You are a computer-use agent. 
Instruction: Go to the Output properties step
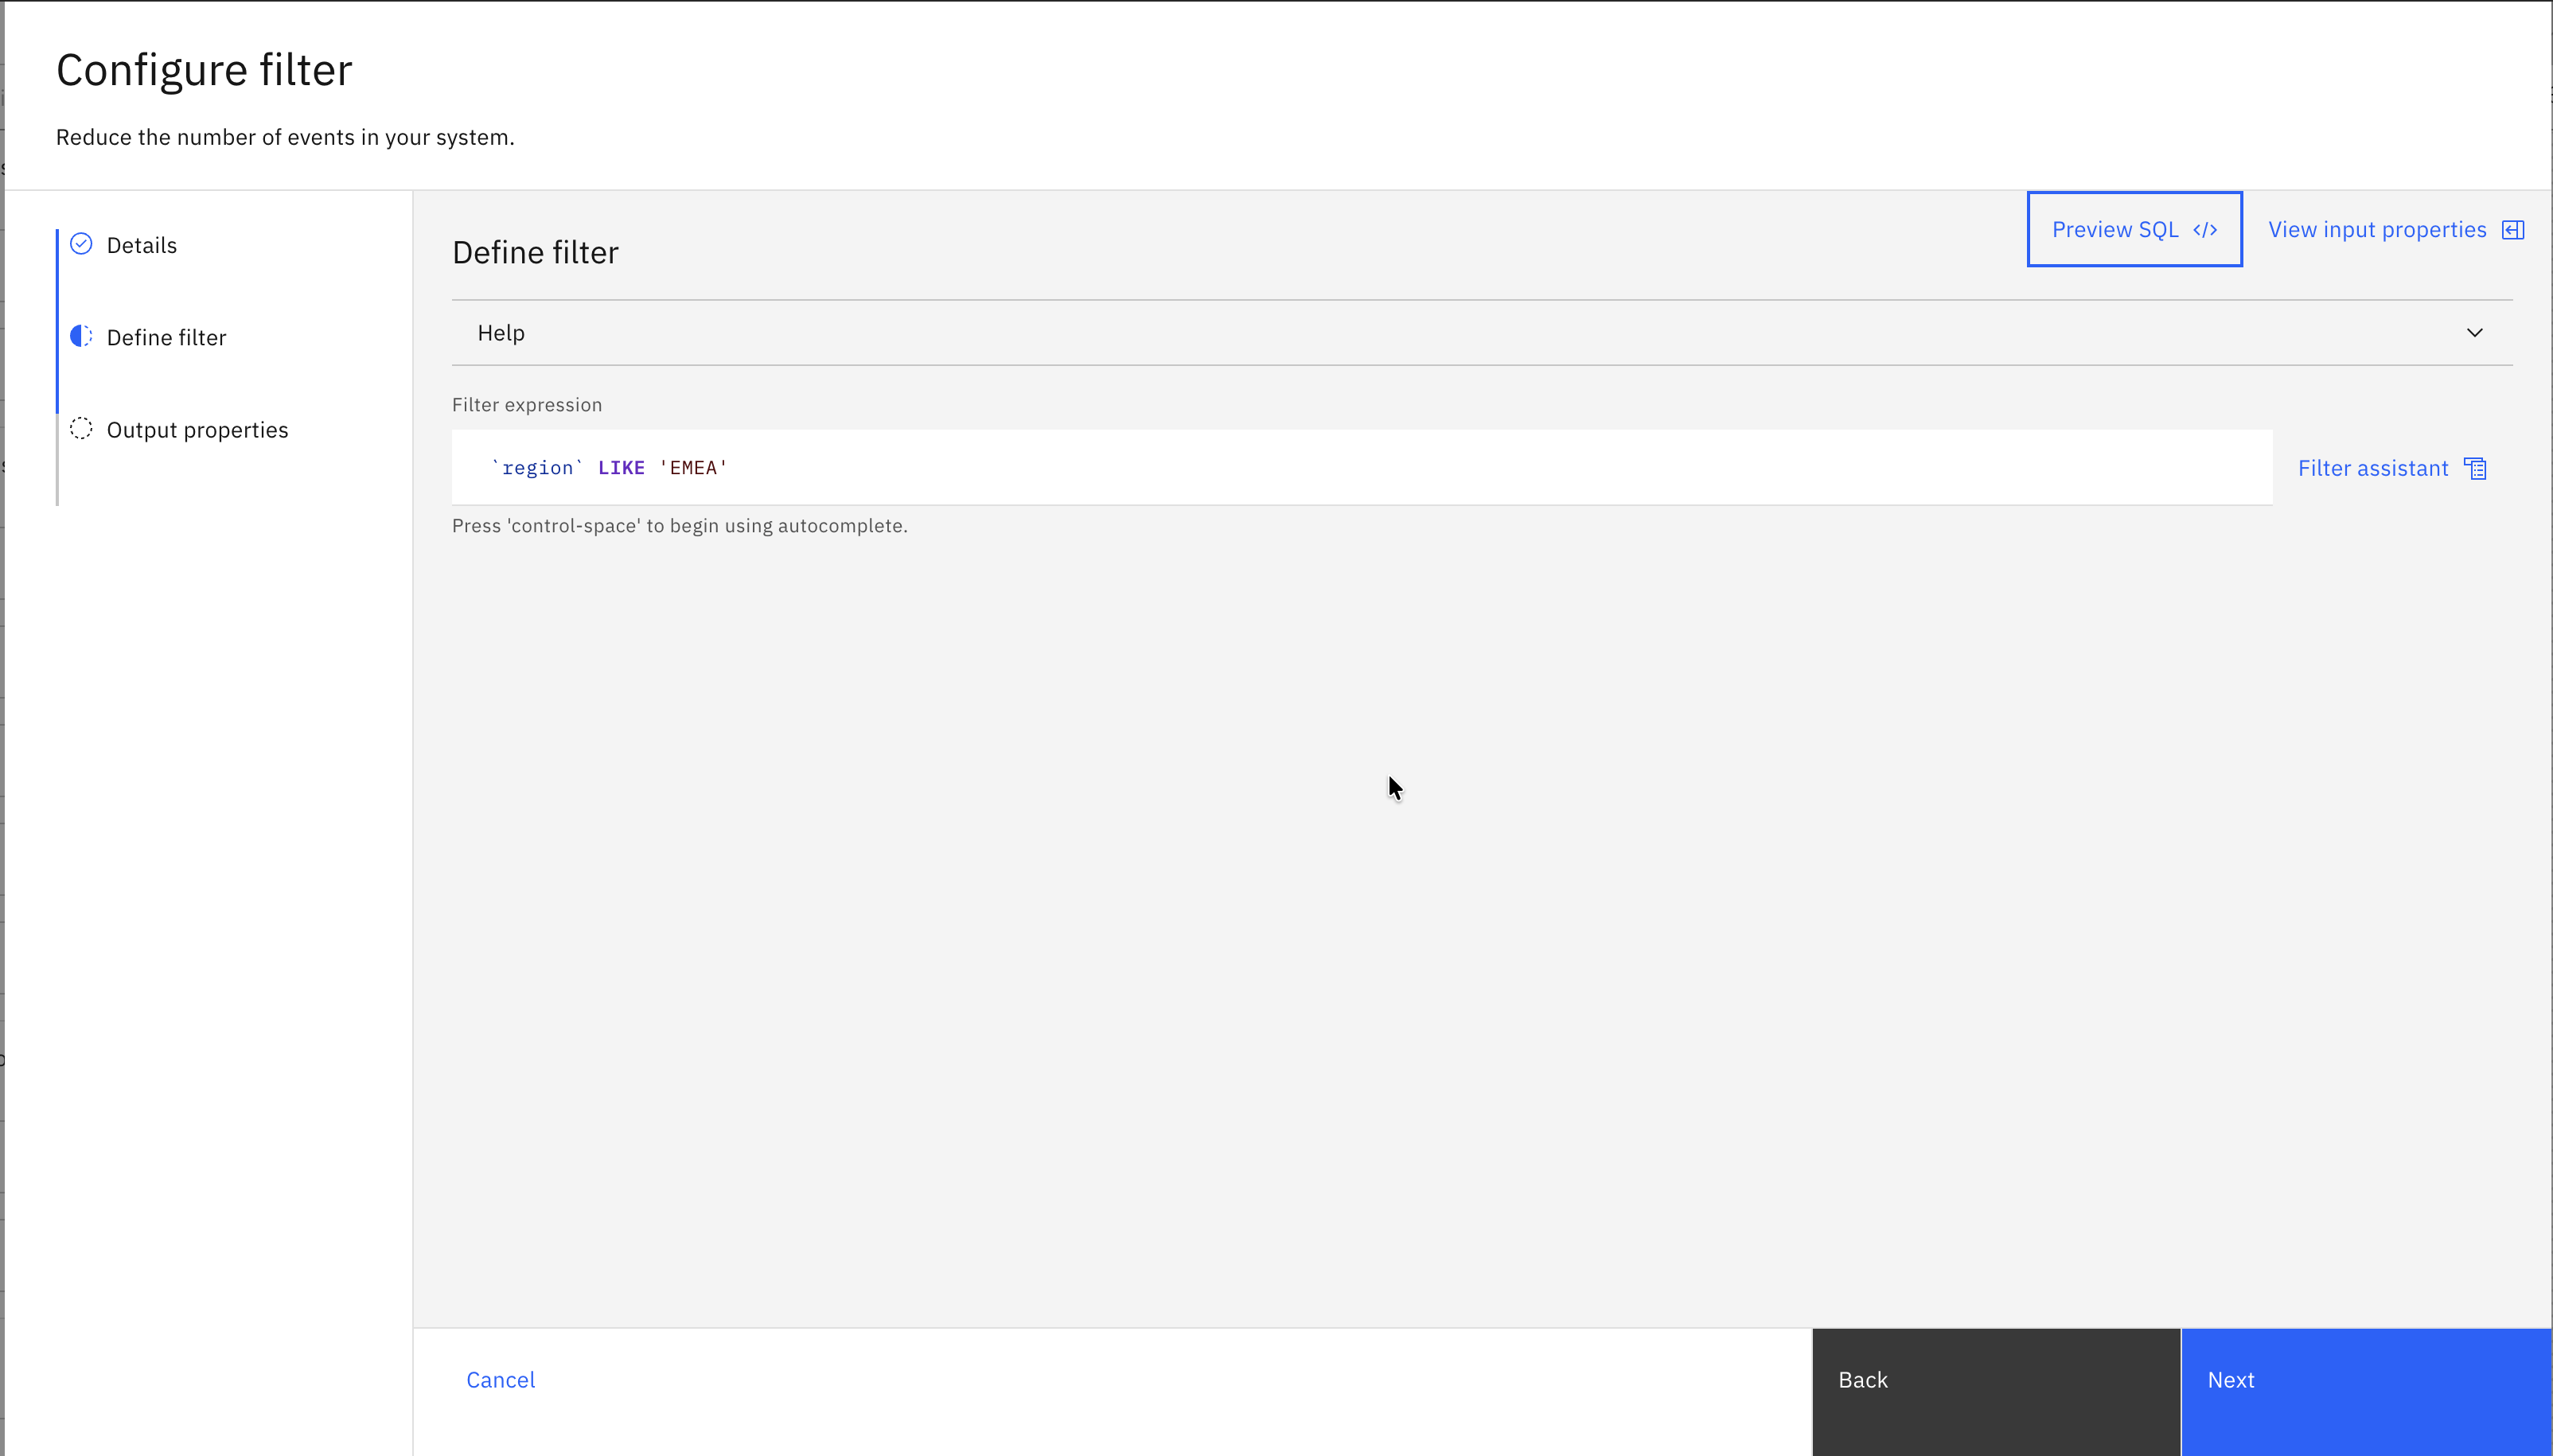point(197,429)
